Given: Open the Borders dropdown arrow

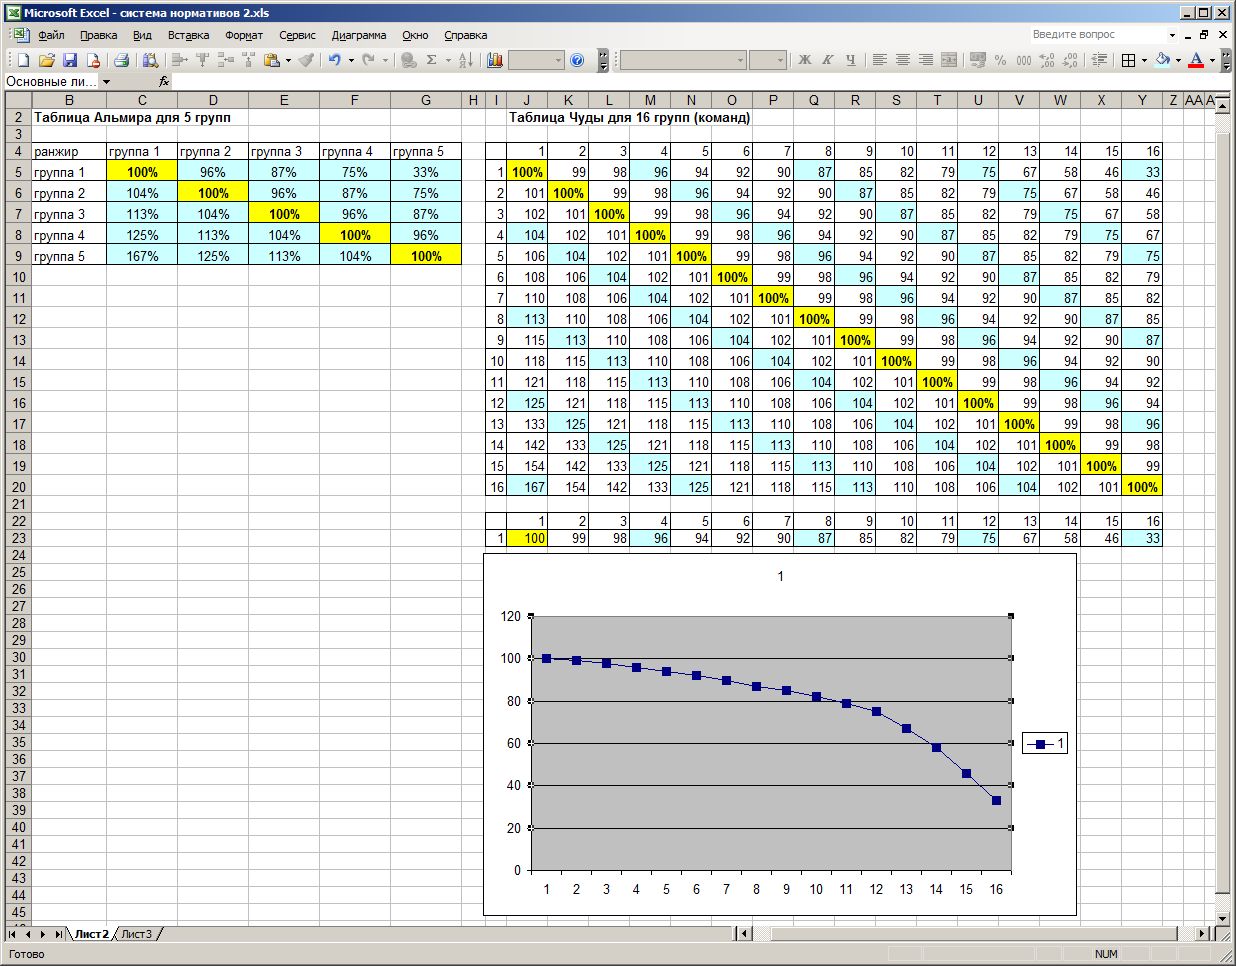Looking at the screenshot, I should click(x=1145, y=60).
